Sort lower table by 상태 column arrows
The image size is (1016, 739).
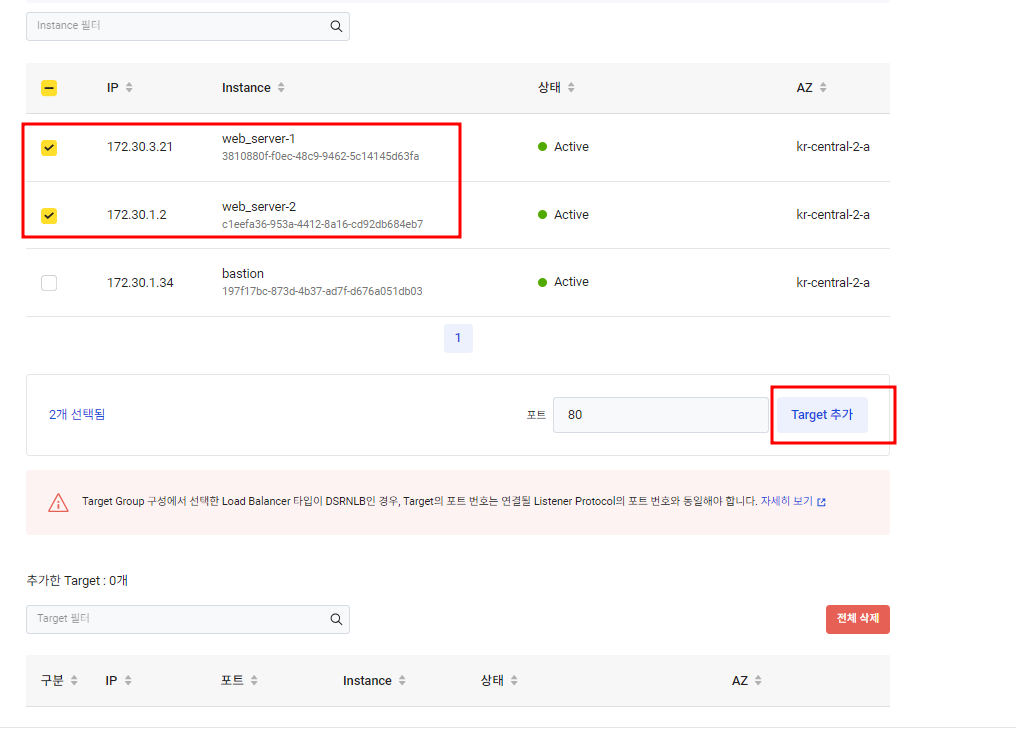[514, 680]
